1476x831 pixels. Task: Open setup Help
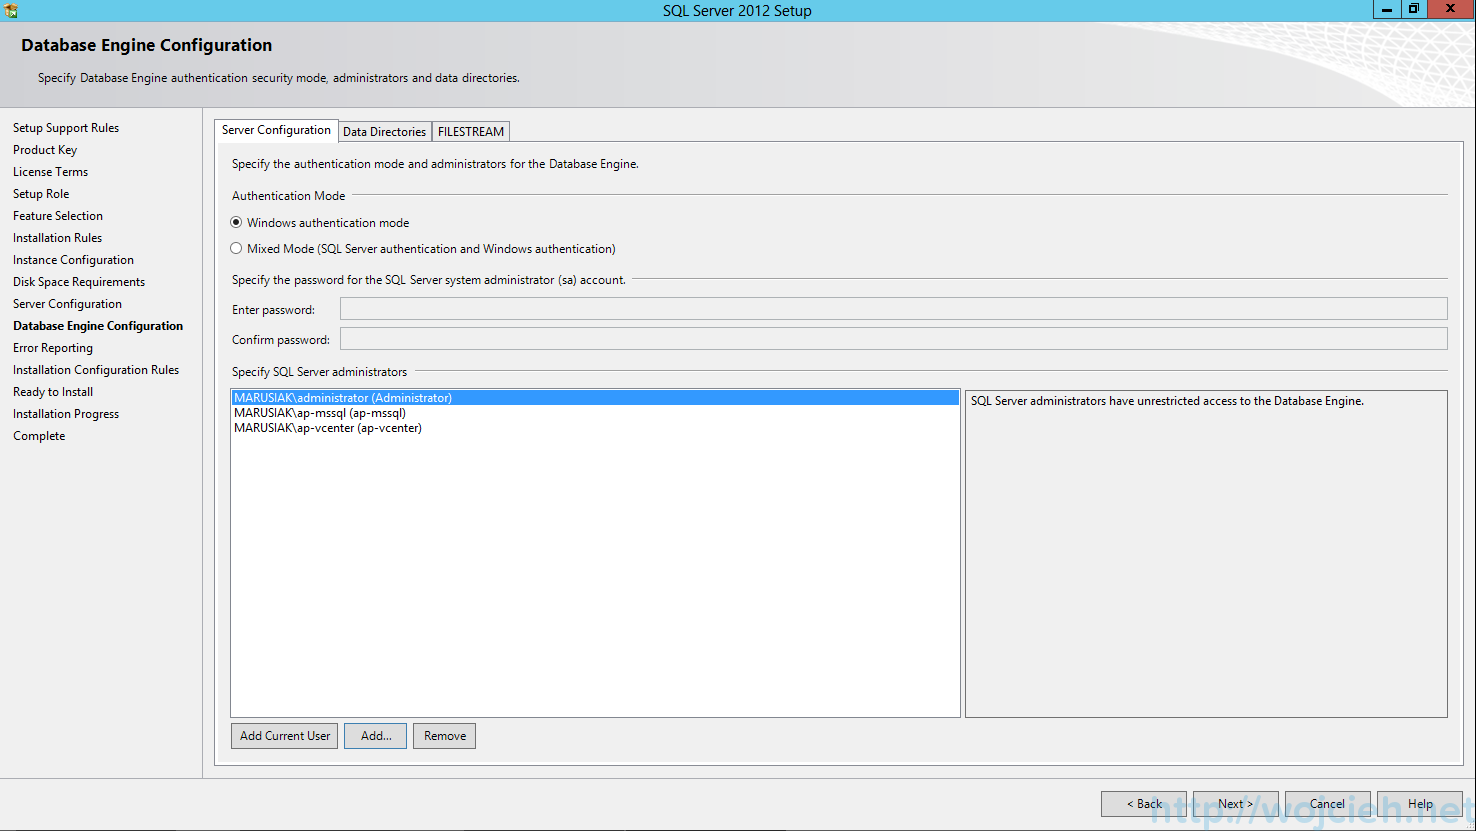pyautogui.click(x=1420, y=804)
